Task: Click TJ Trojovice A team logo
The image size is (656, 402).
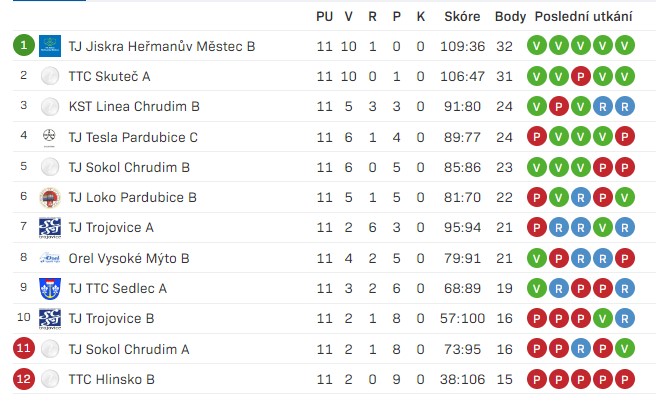Action: click(x=50, y=228)
